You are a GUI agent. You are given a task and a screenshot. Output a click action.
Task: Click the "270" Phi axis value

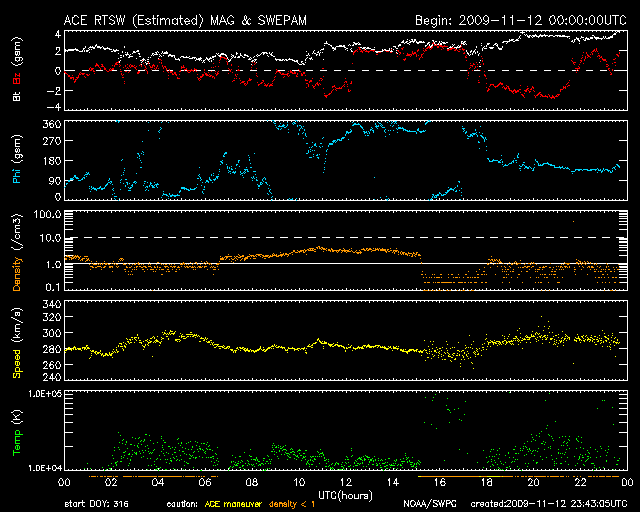click(x=52, y=142)
